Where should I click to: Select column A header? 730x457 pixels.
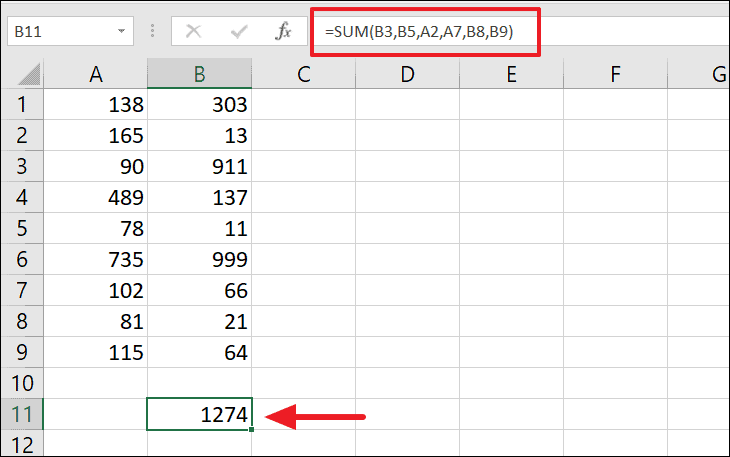pyautogui.click(x=96, y=73)
